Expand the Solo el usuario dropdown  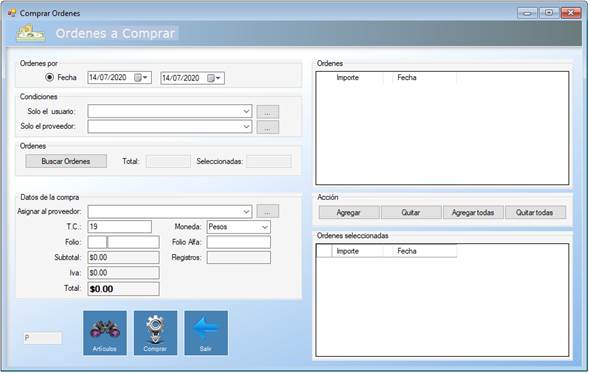[x=246, y=111]
